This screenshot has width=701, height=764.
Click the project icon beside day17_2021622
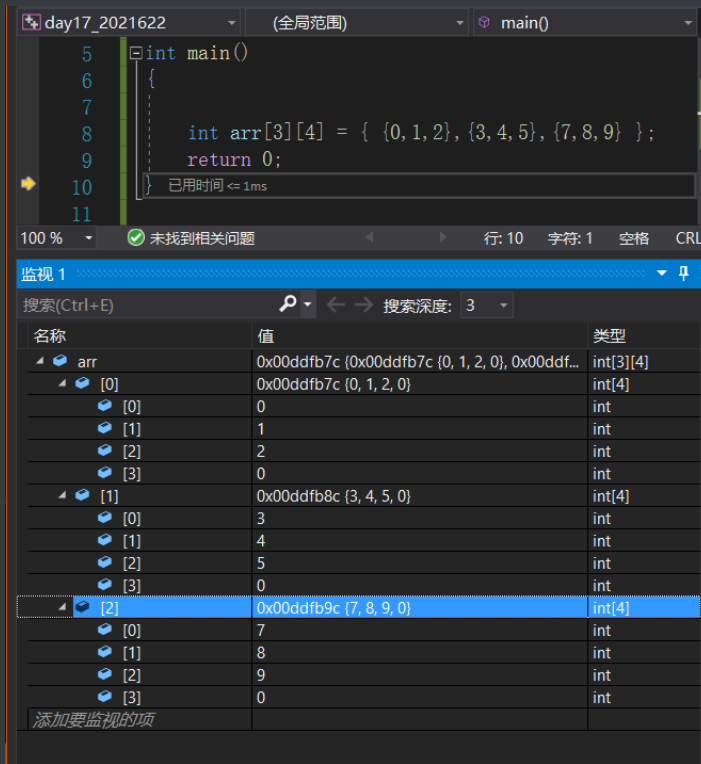click(x=31, y=22)
